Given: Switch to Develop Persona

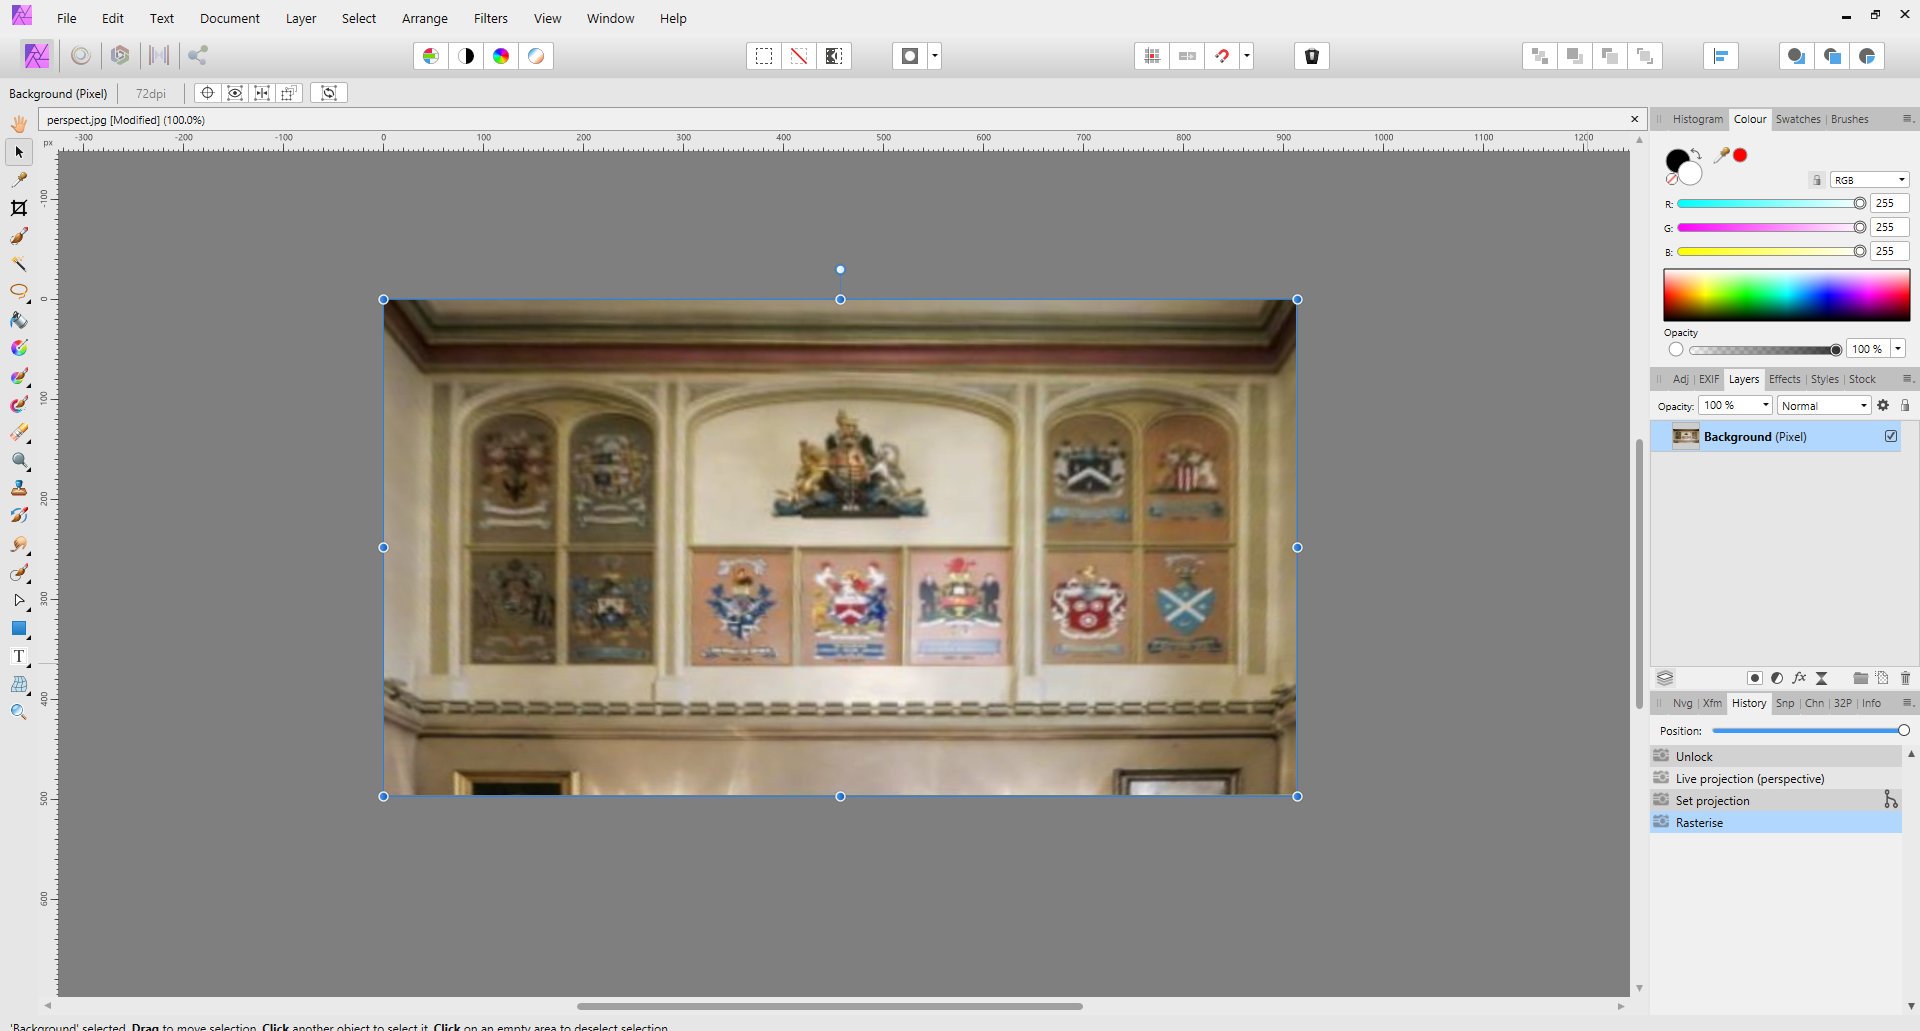Looking at the screenshot, I should pyautogui.click(x=120, y=56).
